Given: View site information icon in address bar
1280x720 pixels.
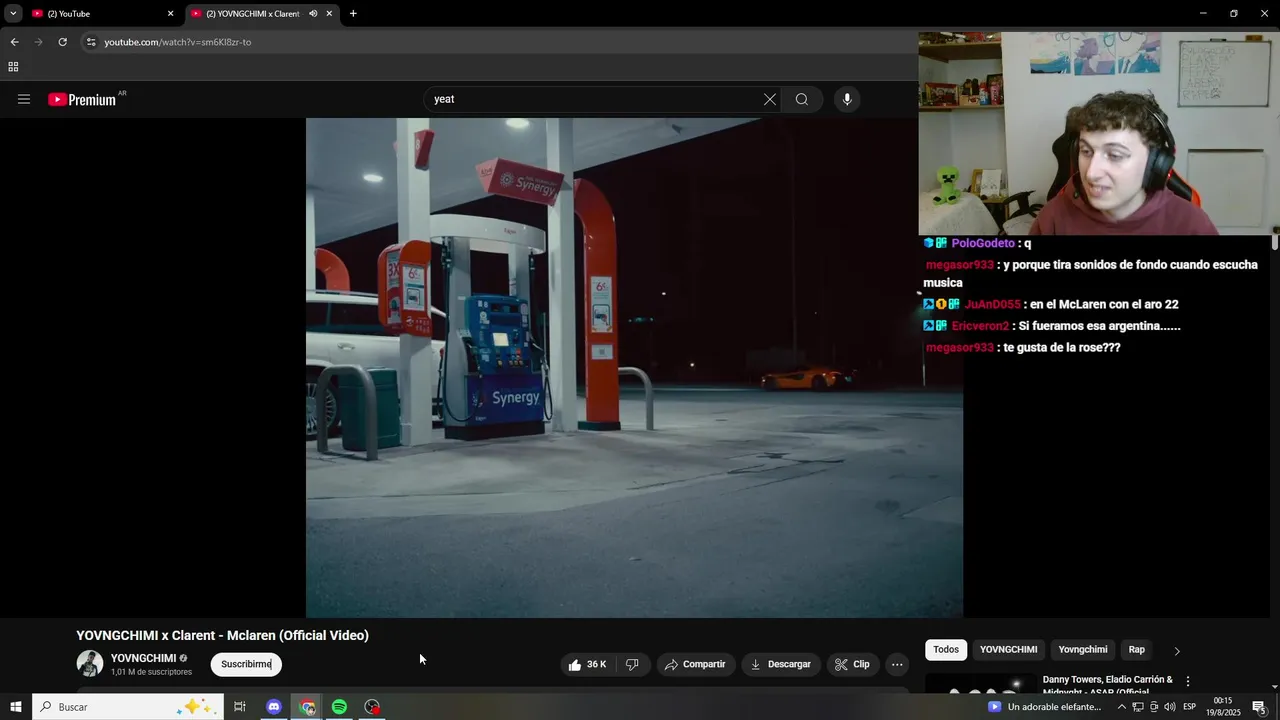Looking at the screenshot, I should (x=91, y=42).
